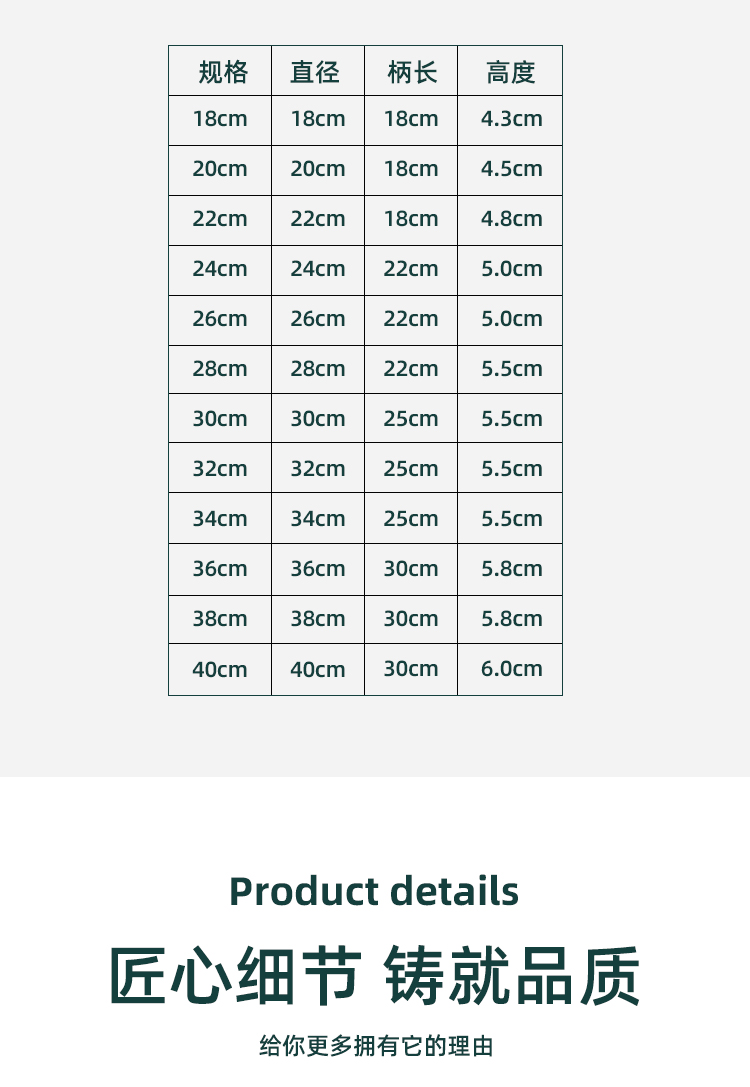Click the 直径 column header
Image resolution: width=750 pixels, height=1087 pixels.
pos(316,72)
